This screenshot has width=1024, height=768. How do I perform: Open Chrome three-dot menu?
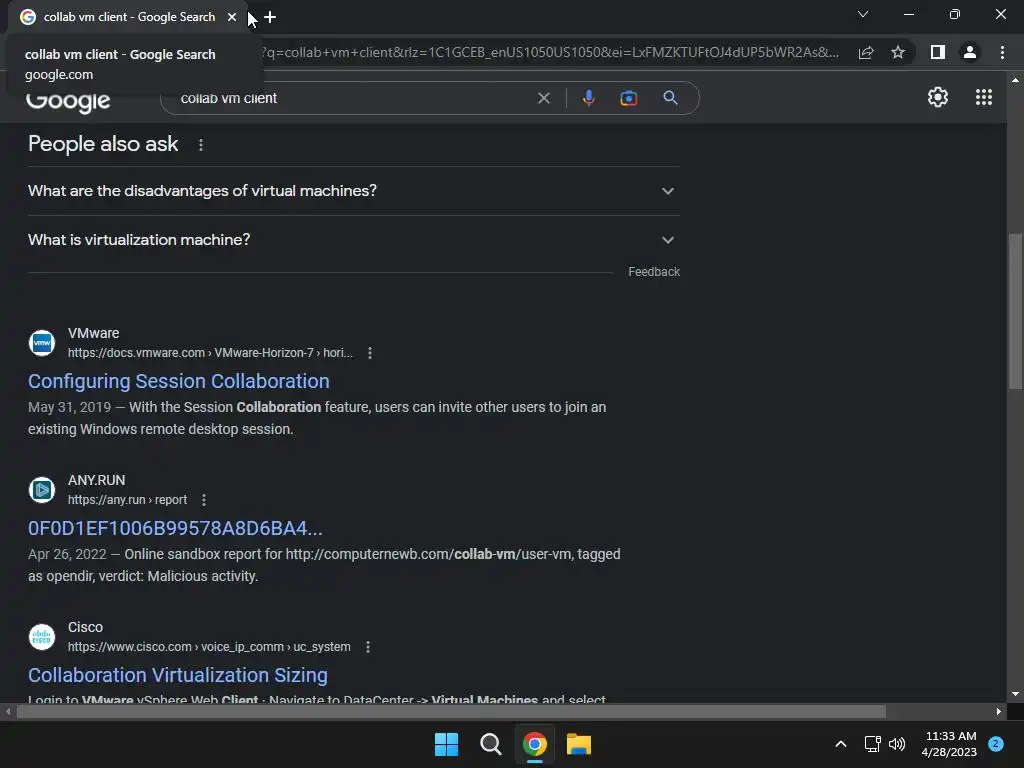click(1002, 52)
